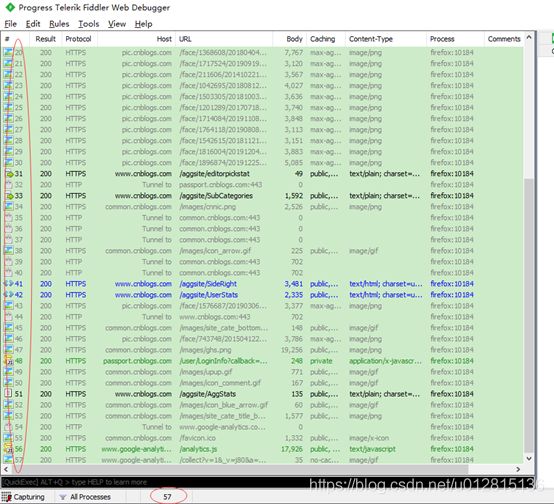This screenshot has width=554, height=504.
Task: Click the document icon of session 51
Action: 8,394
